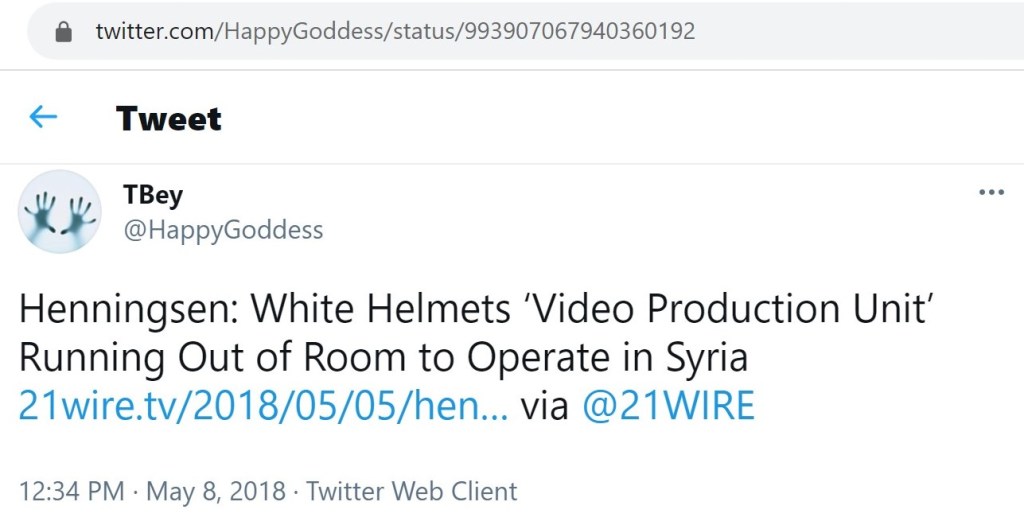The width and height of the screenshot is (1024, 525).
Task: Click the Tweet page heading
Action: click(x=168, y=118)
